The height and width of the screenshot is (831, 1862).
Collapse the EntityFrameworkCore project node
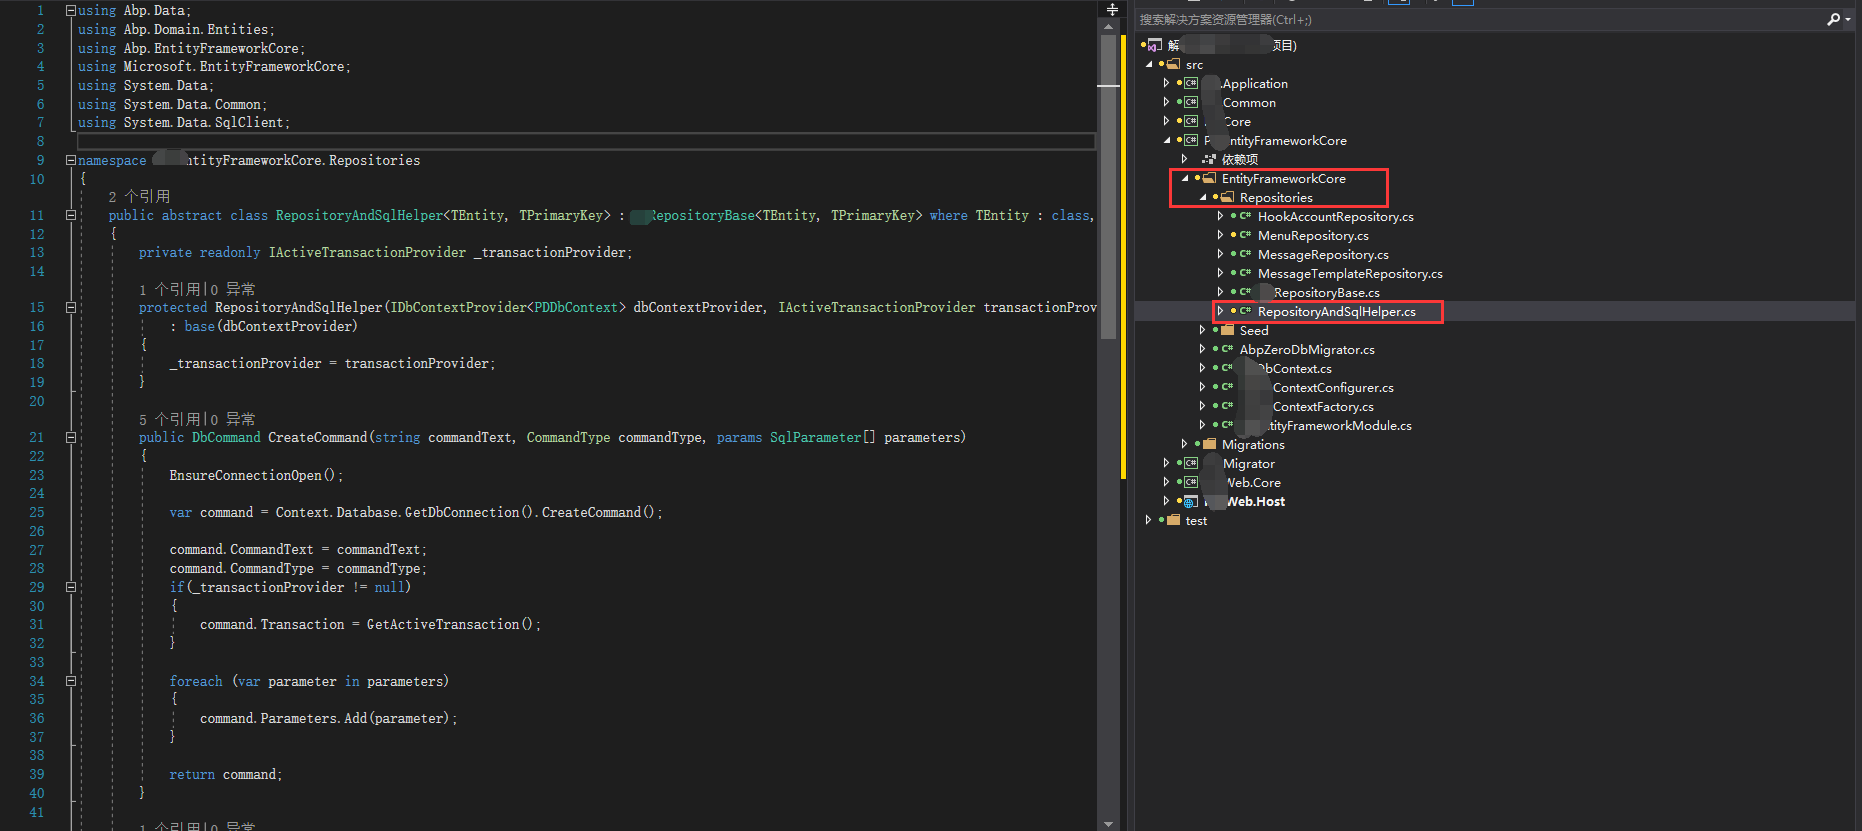click(x=1167, y=140)
